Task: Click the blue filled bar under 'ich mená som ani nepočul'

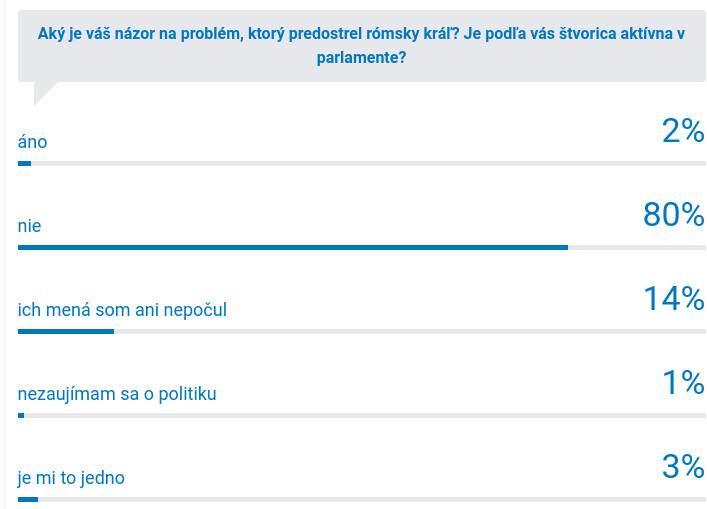Action: [66, 331]
